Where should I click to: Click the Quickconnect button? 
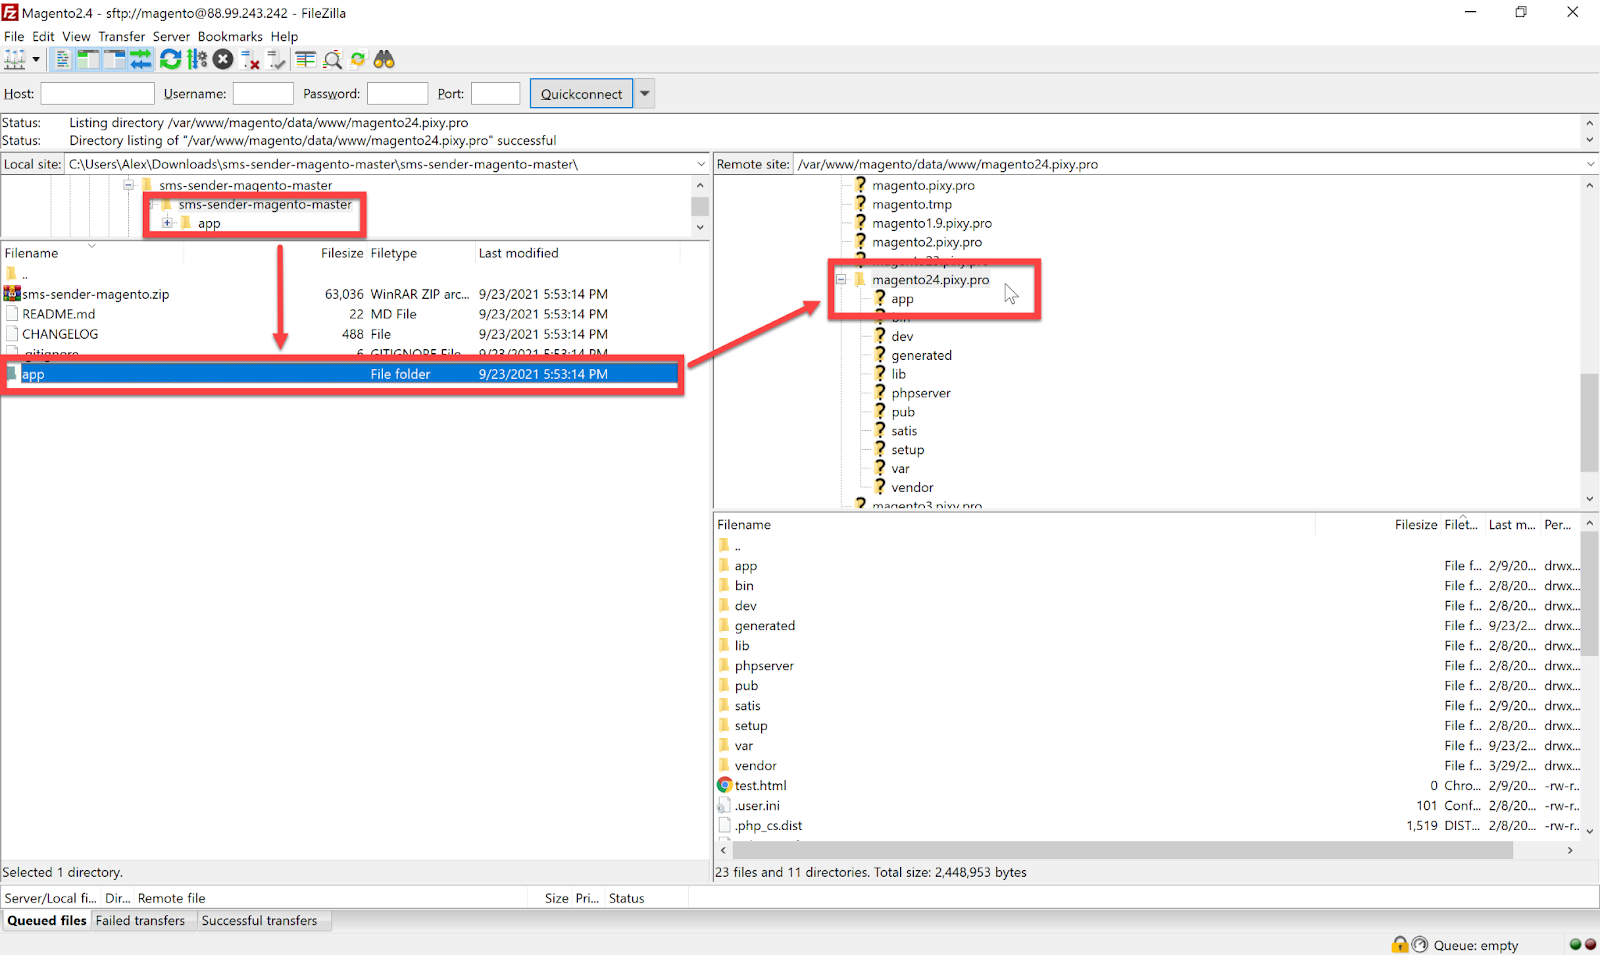tap(581, 94)
